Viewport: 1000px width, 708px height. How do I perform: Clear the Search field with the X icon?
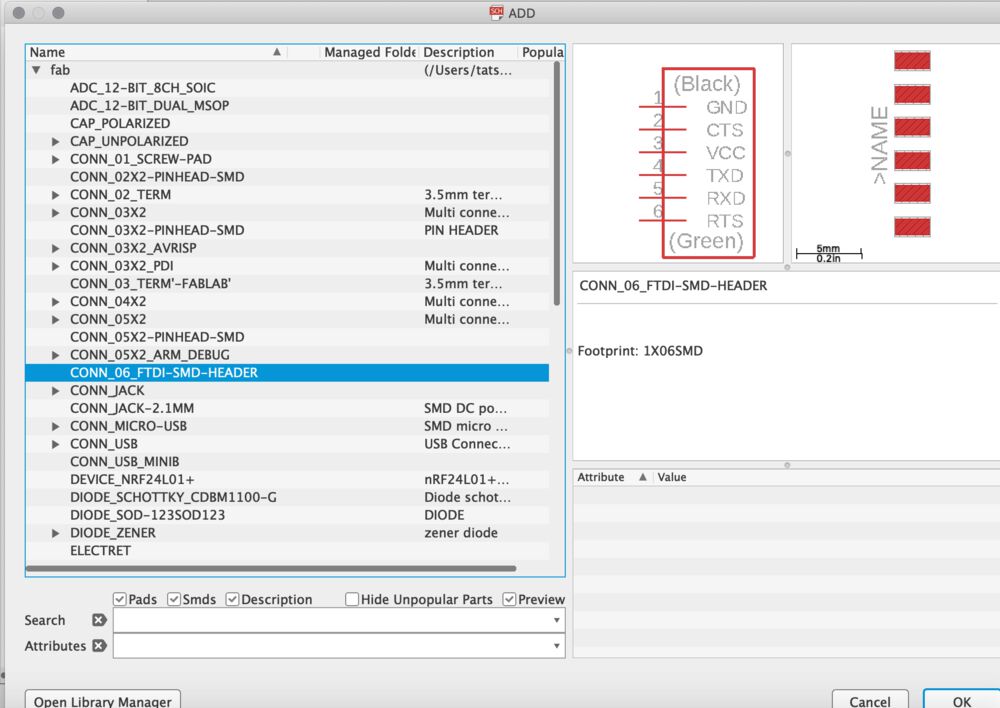99,620
